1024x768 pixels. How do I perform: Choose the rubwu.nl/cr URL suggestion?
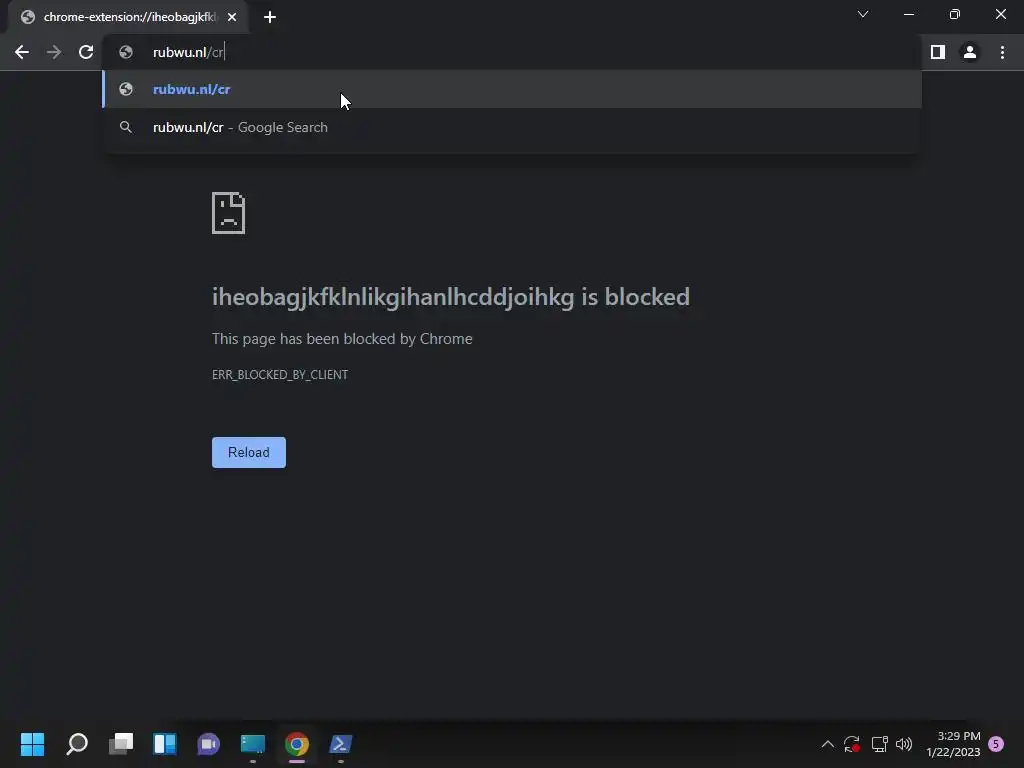pos(512,89)
